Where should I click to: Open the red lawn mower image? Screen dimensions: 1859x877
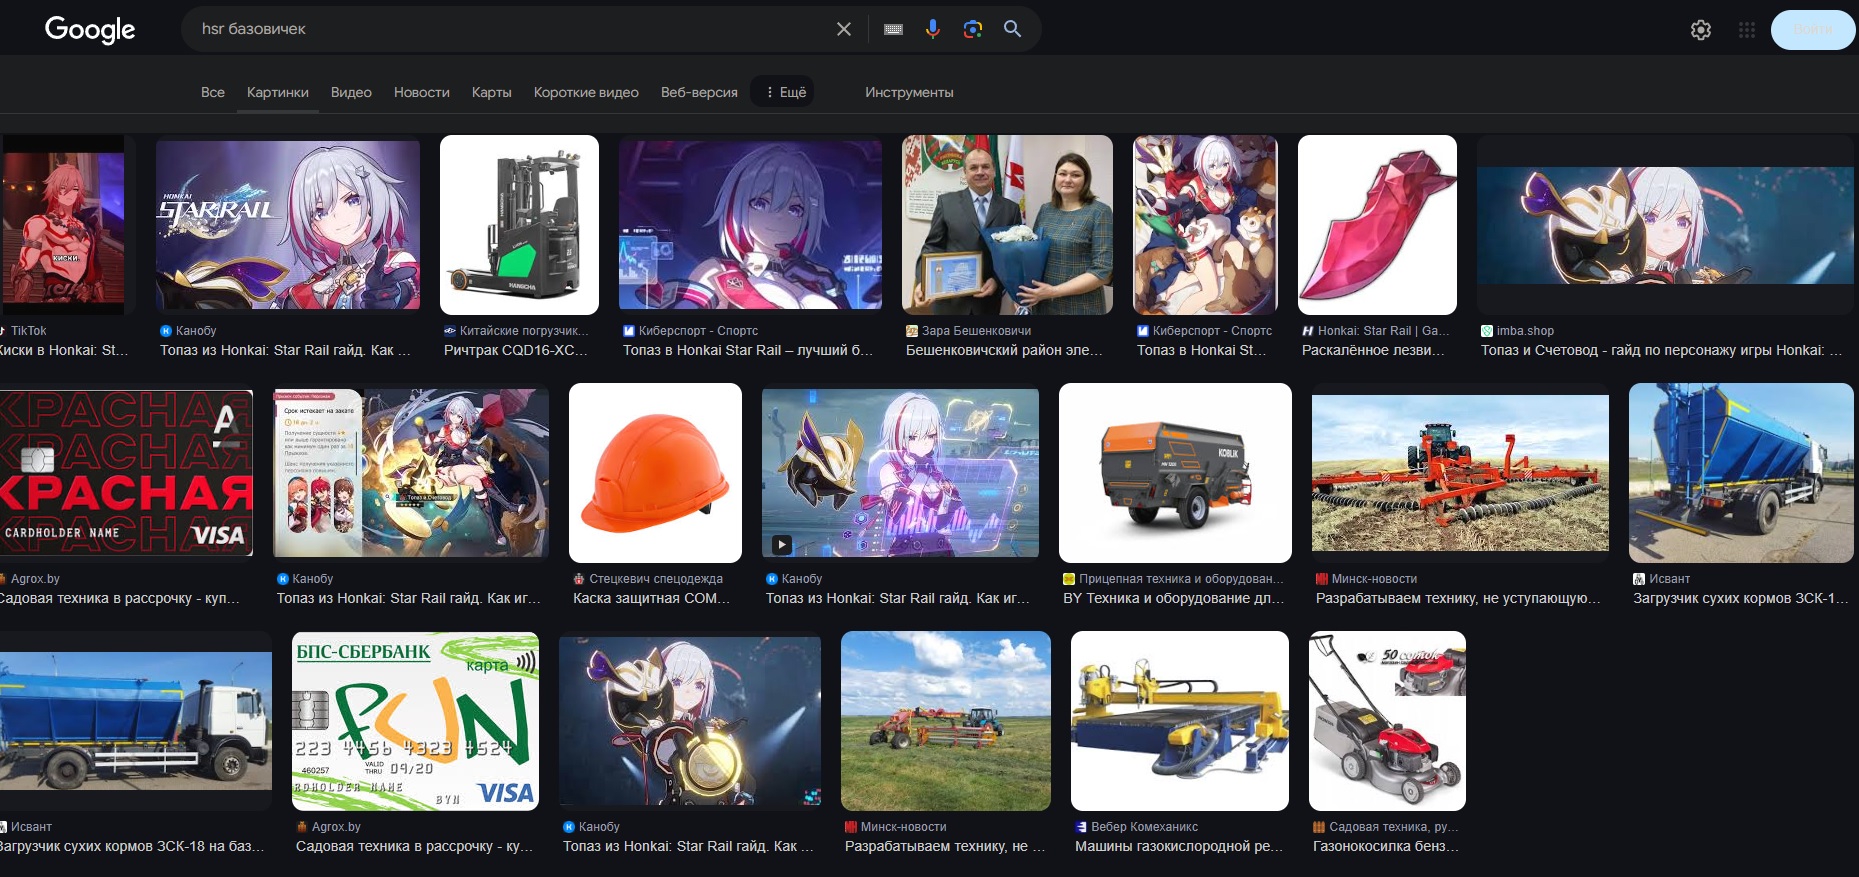pyautogui.click(x=1387, y=721)
